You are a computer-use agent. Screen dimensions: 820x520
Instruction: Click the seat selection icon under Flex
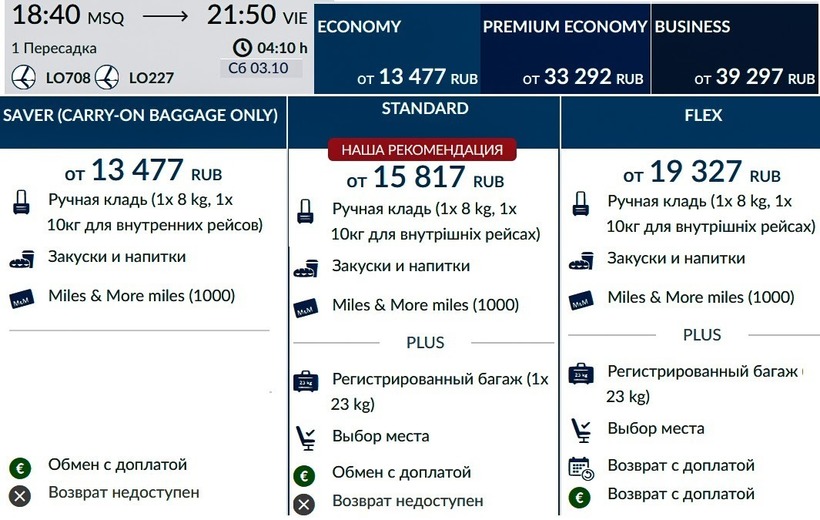581,430
